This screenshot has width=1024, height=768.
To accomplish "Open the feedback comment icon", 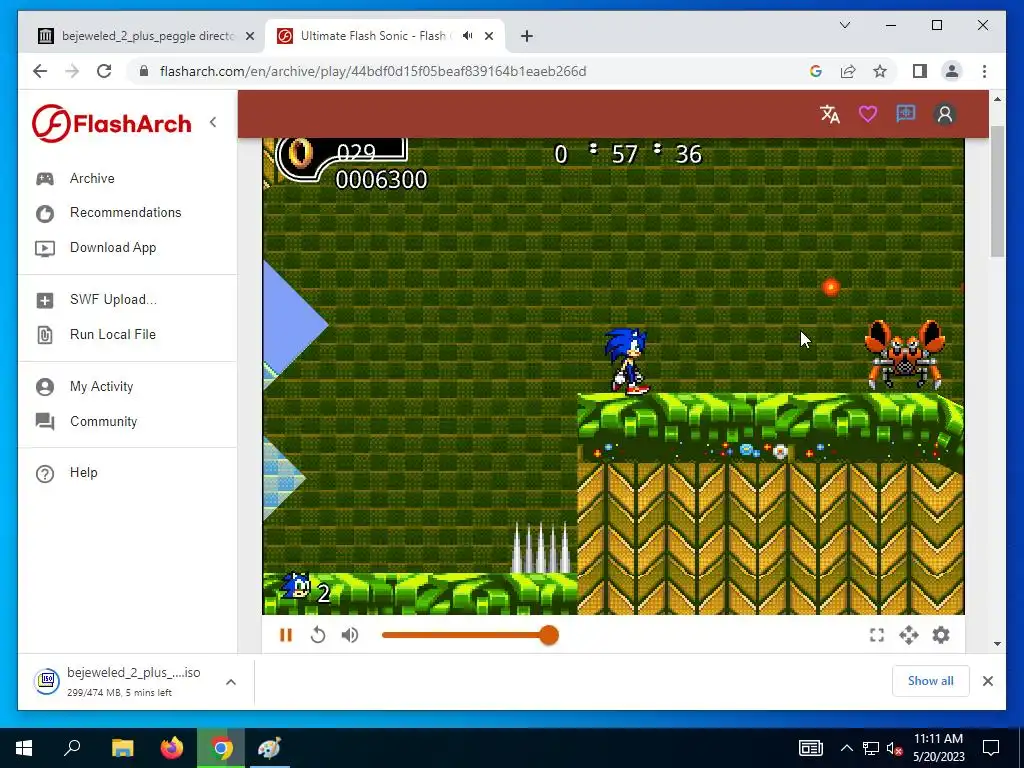I will (906, 114).
